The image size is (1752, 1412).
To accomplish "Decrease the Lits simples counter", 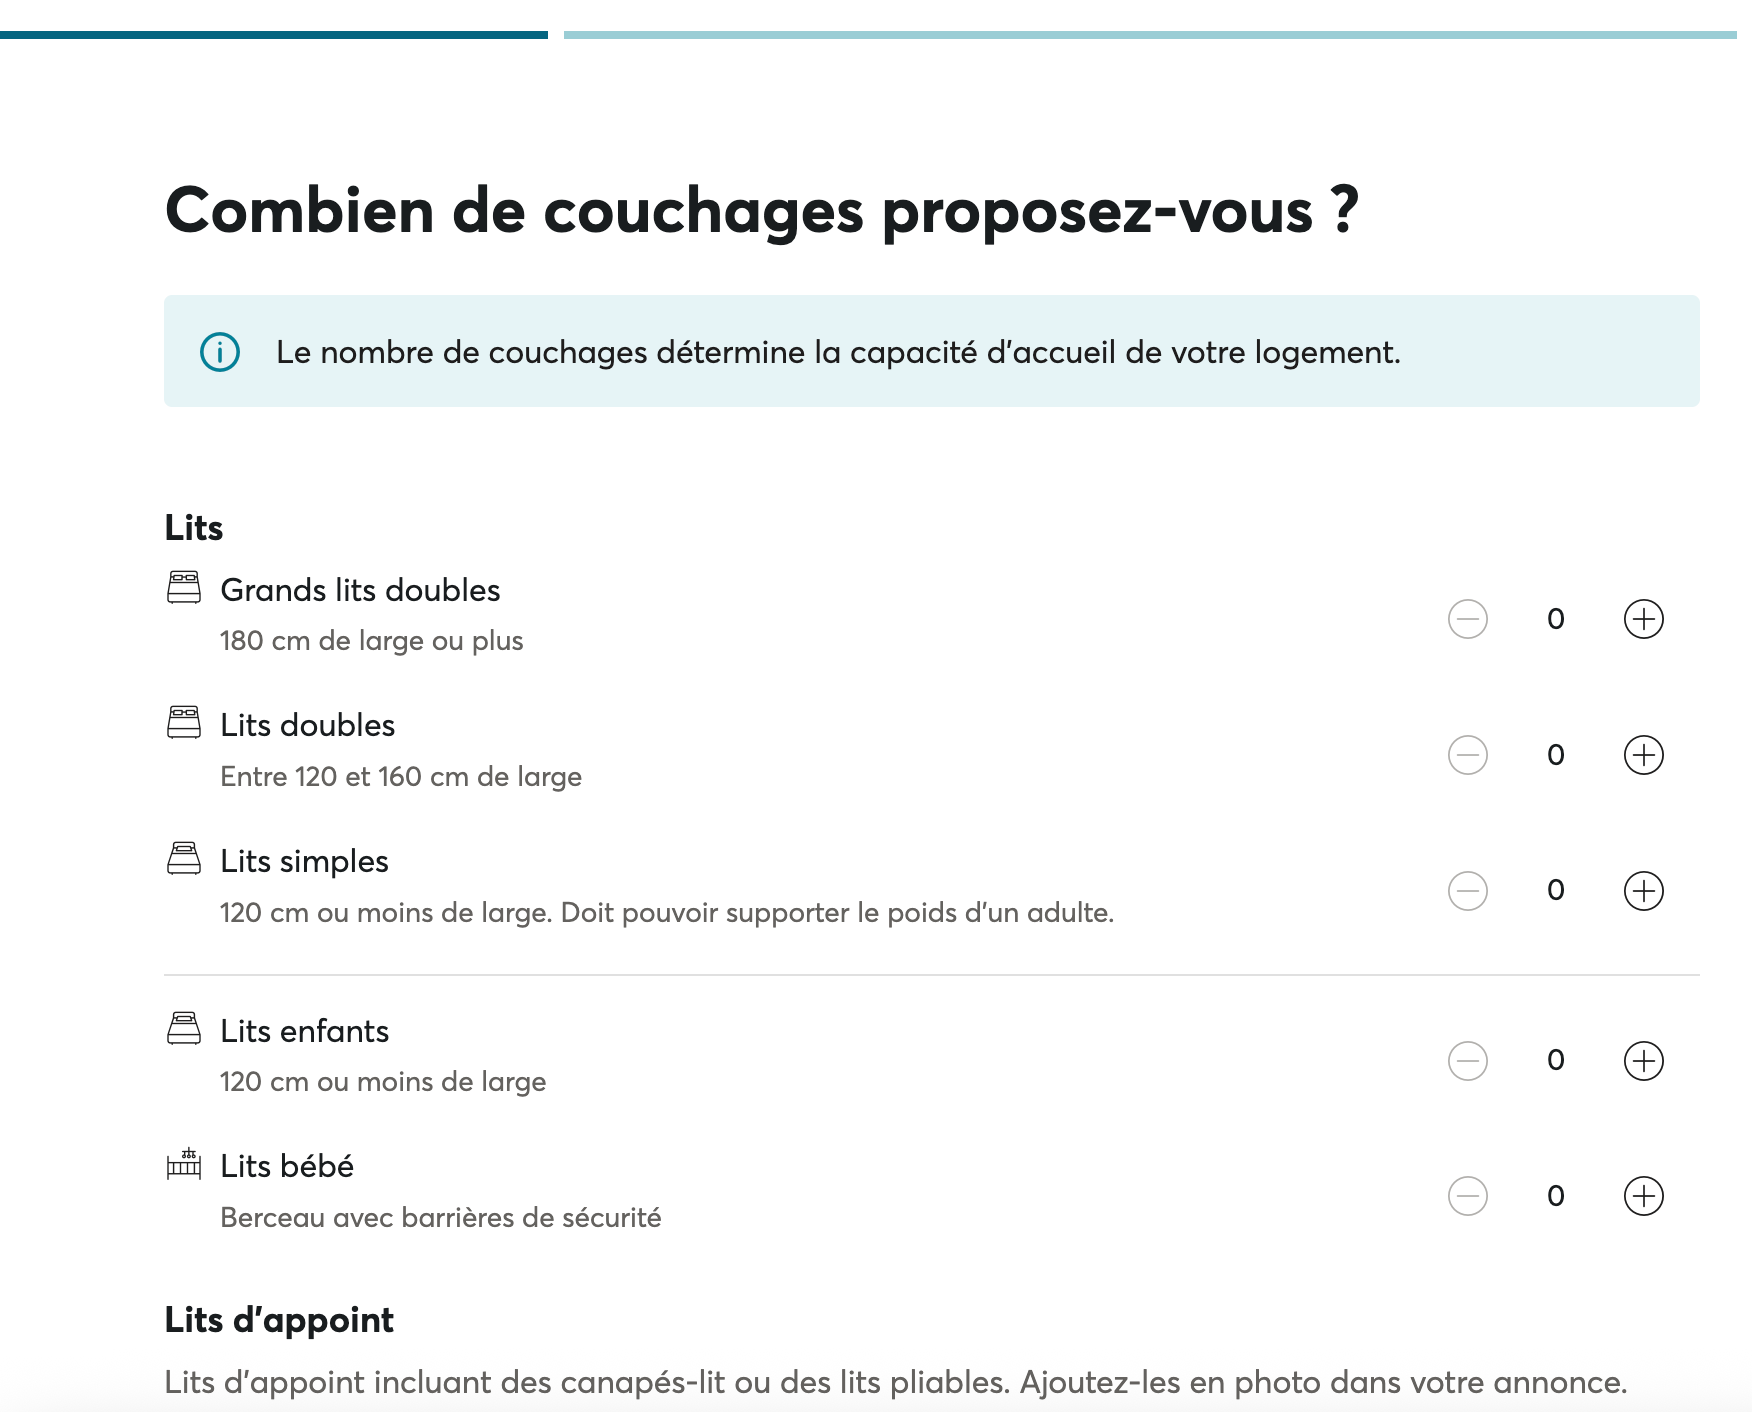I will click(1467, 891).
